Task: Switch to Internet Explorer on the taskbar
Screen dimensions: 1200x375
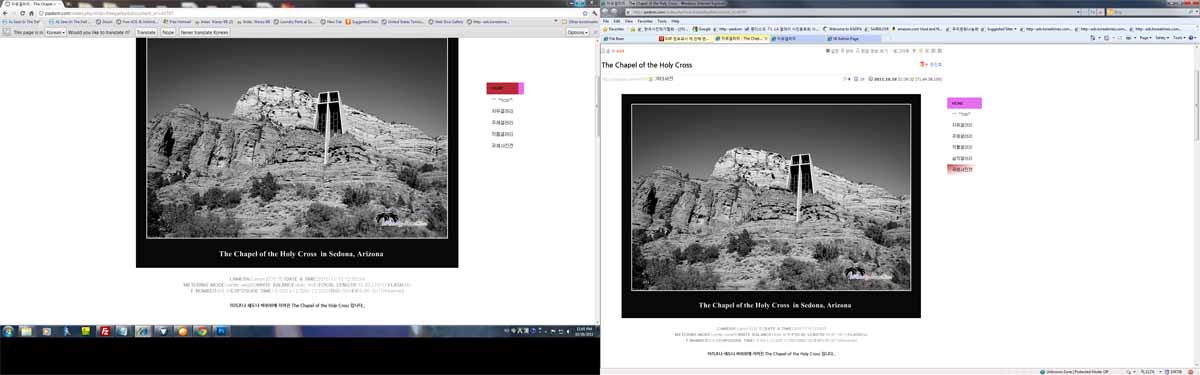Action: (143, 330)
